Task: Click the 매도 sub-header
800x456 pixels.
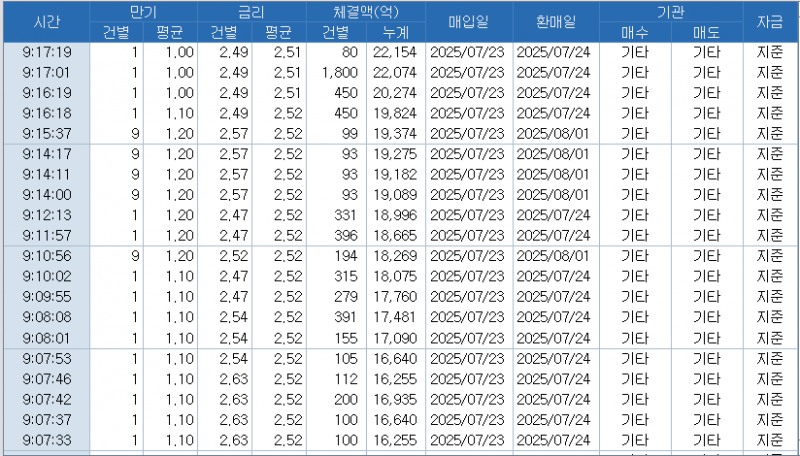Action: coord(706,32)
